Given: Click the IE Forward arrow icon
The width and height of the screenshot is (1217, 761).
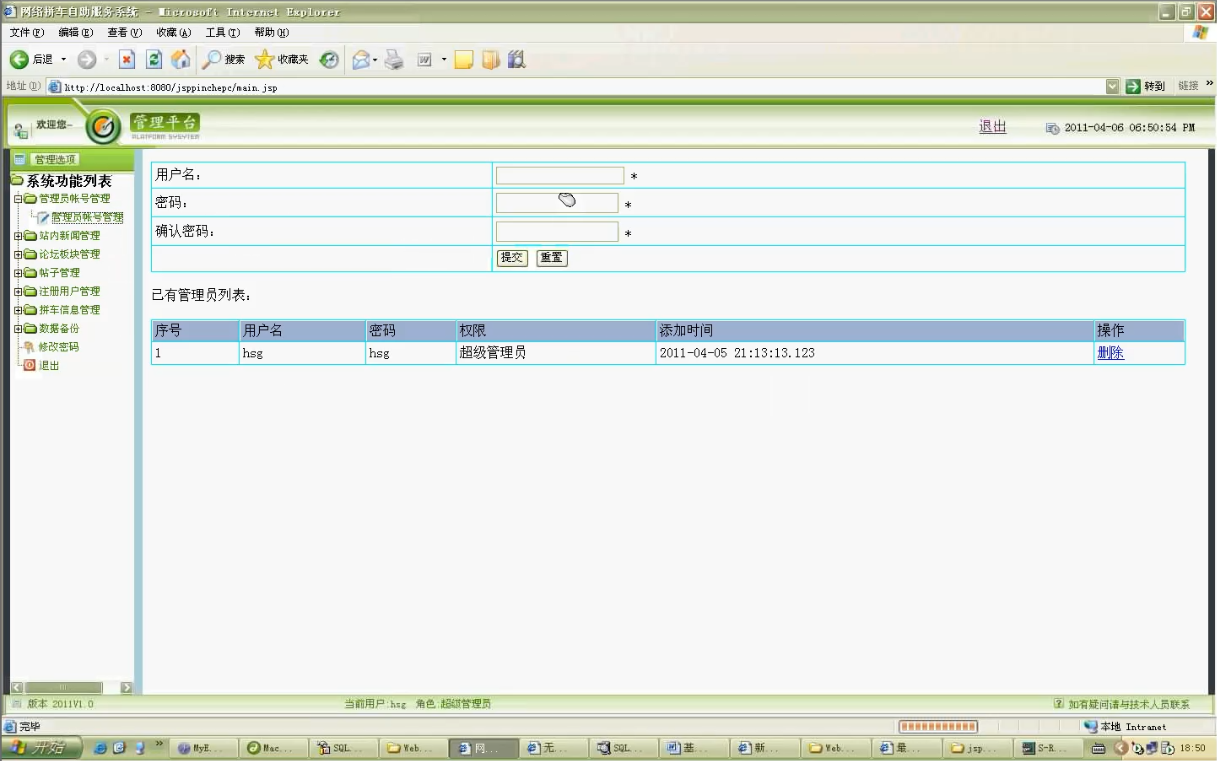Looking at the screenshot, I should (86, 60).
